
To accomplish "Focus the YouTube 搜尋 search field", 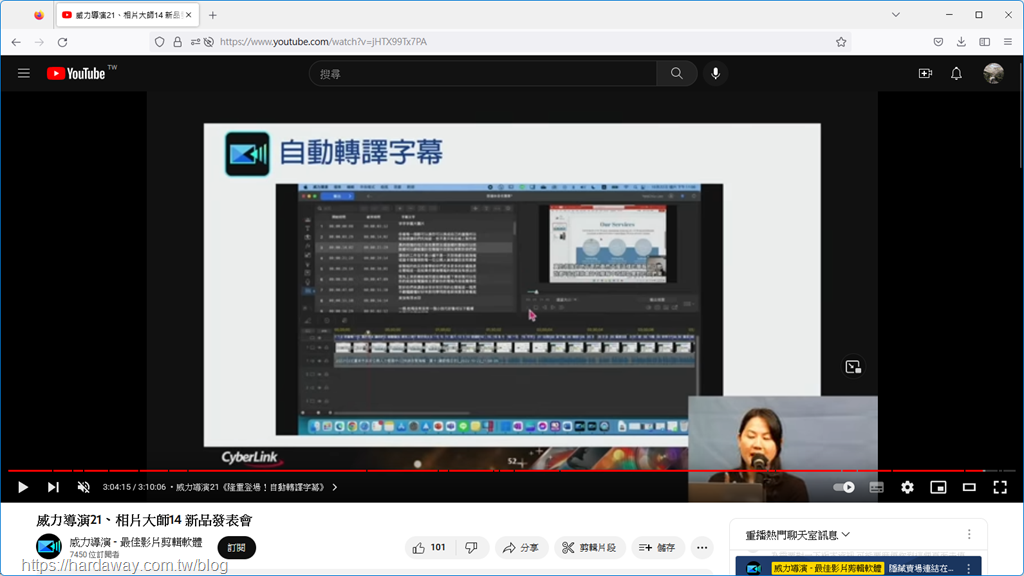I will tap(483, 74).
